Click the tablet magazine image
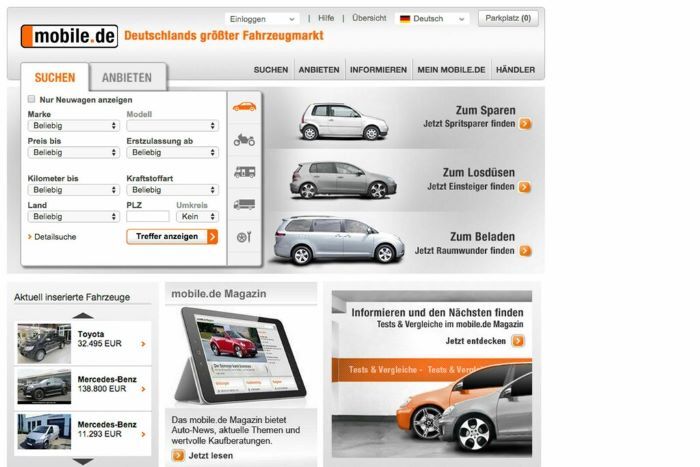700x467 pixels. click(240, 356)
